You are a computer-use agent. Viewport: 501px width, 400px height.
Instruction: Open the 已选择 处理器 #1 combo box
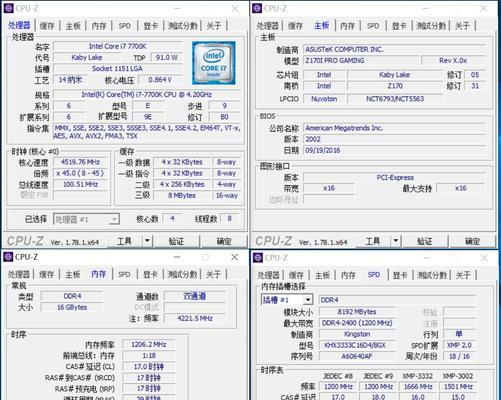tap(86, 219)
